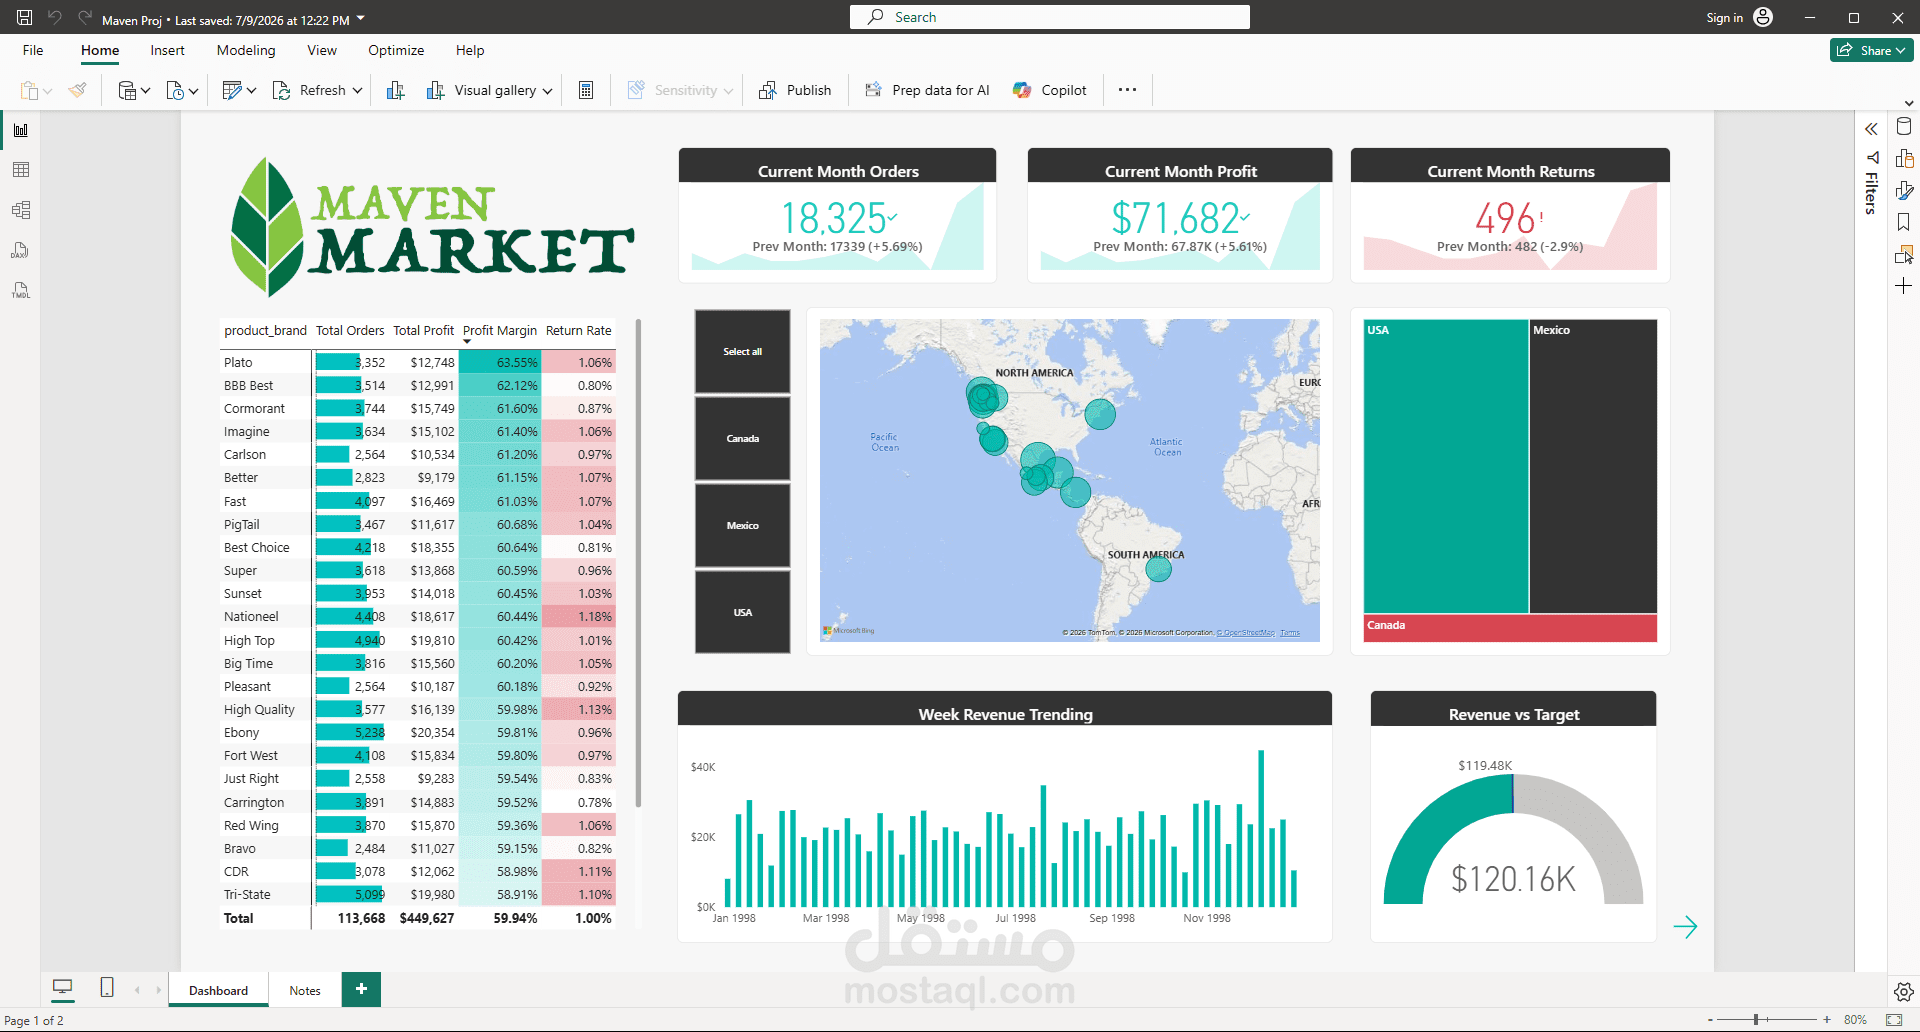1920x1032 pixels.
Task: Toggle the USA slicer button
Action: pos(742,612)
